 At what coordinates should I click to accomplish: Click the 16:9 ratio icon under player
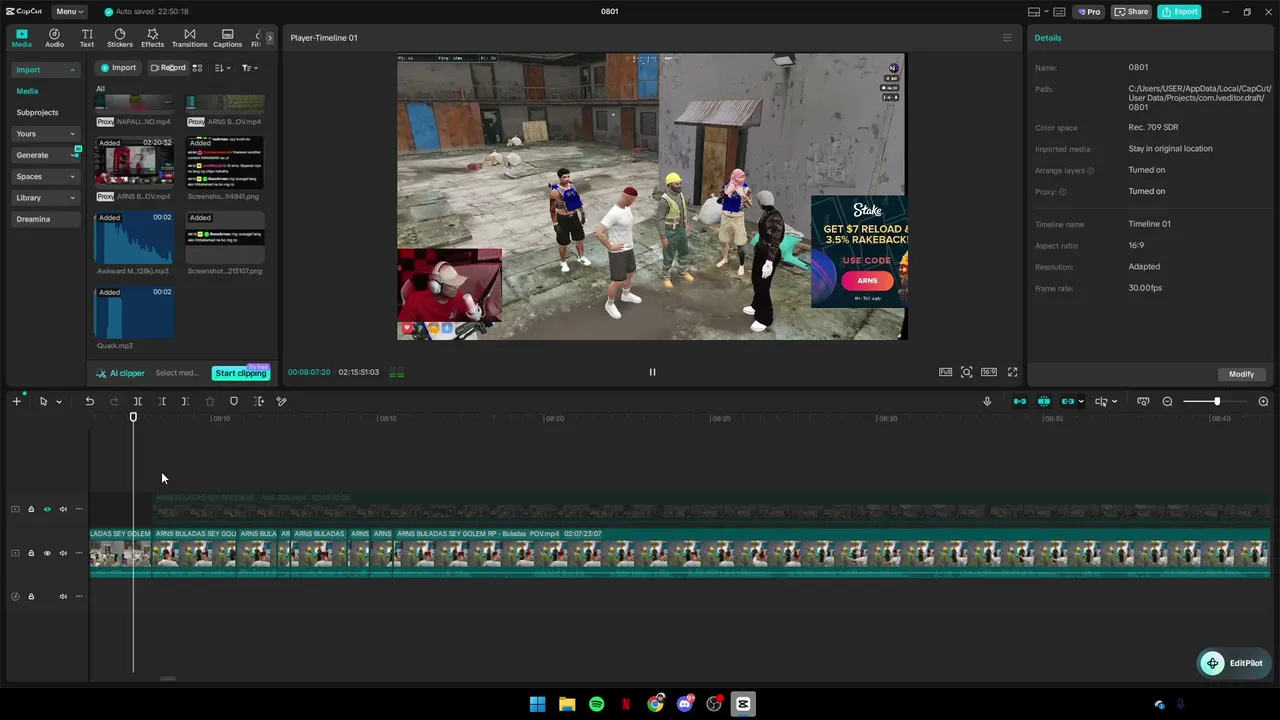pos(989,372)
